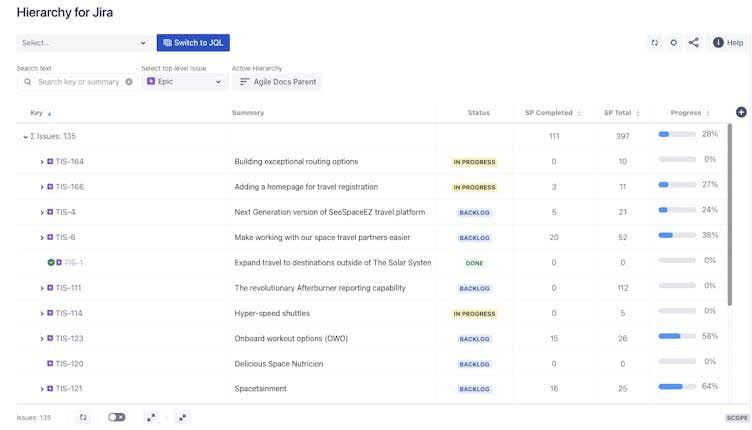The width and height of the screenshot is (752, 430).
Task: Collapse the Issues: 135 summary row
Action: pyautogui.click(x=25, y=137)
